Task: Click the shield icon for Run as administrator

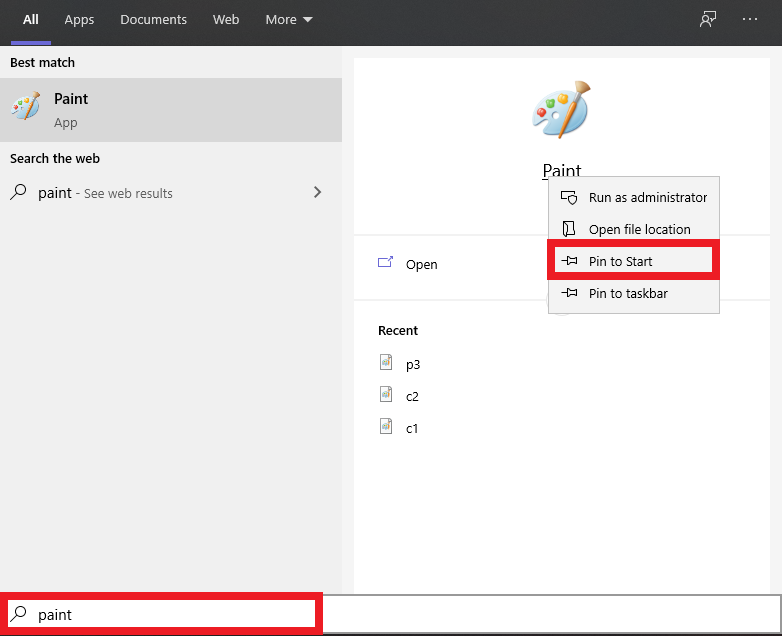Action: pos(569,198)
